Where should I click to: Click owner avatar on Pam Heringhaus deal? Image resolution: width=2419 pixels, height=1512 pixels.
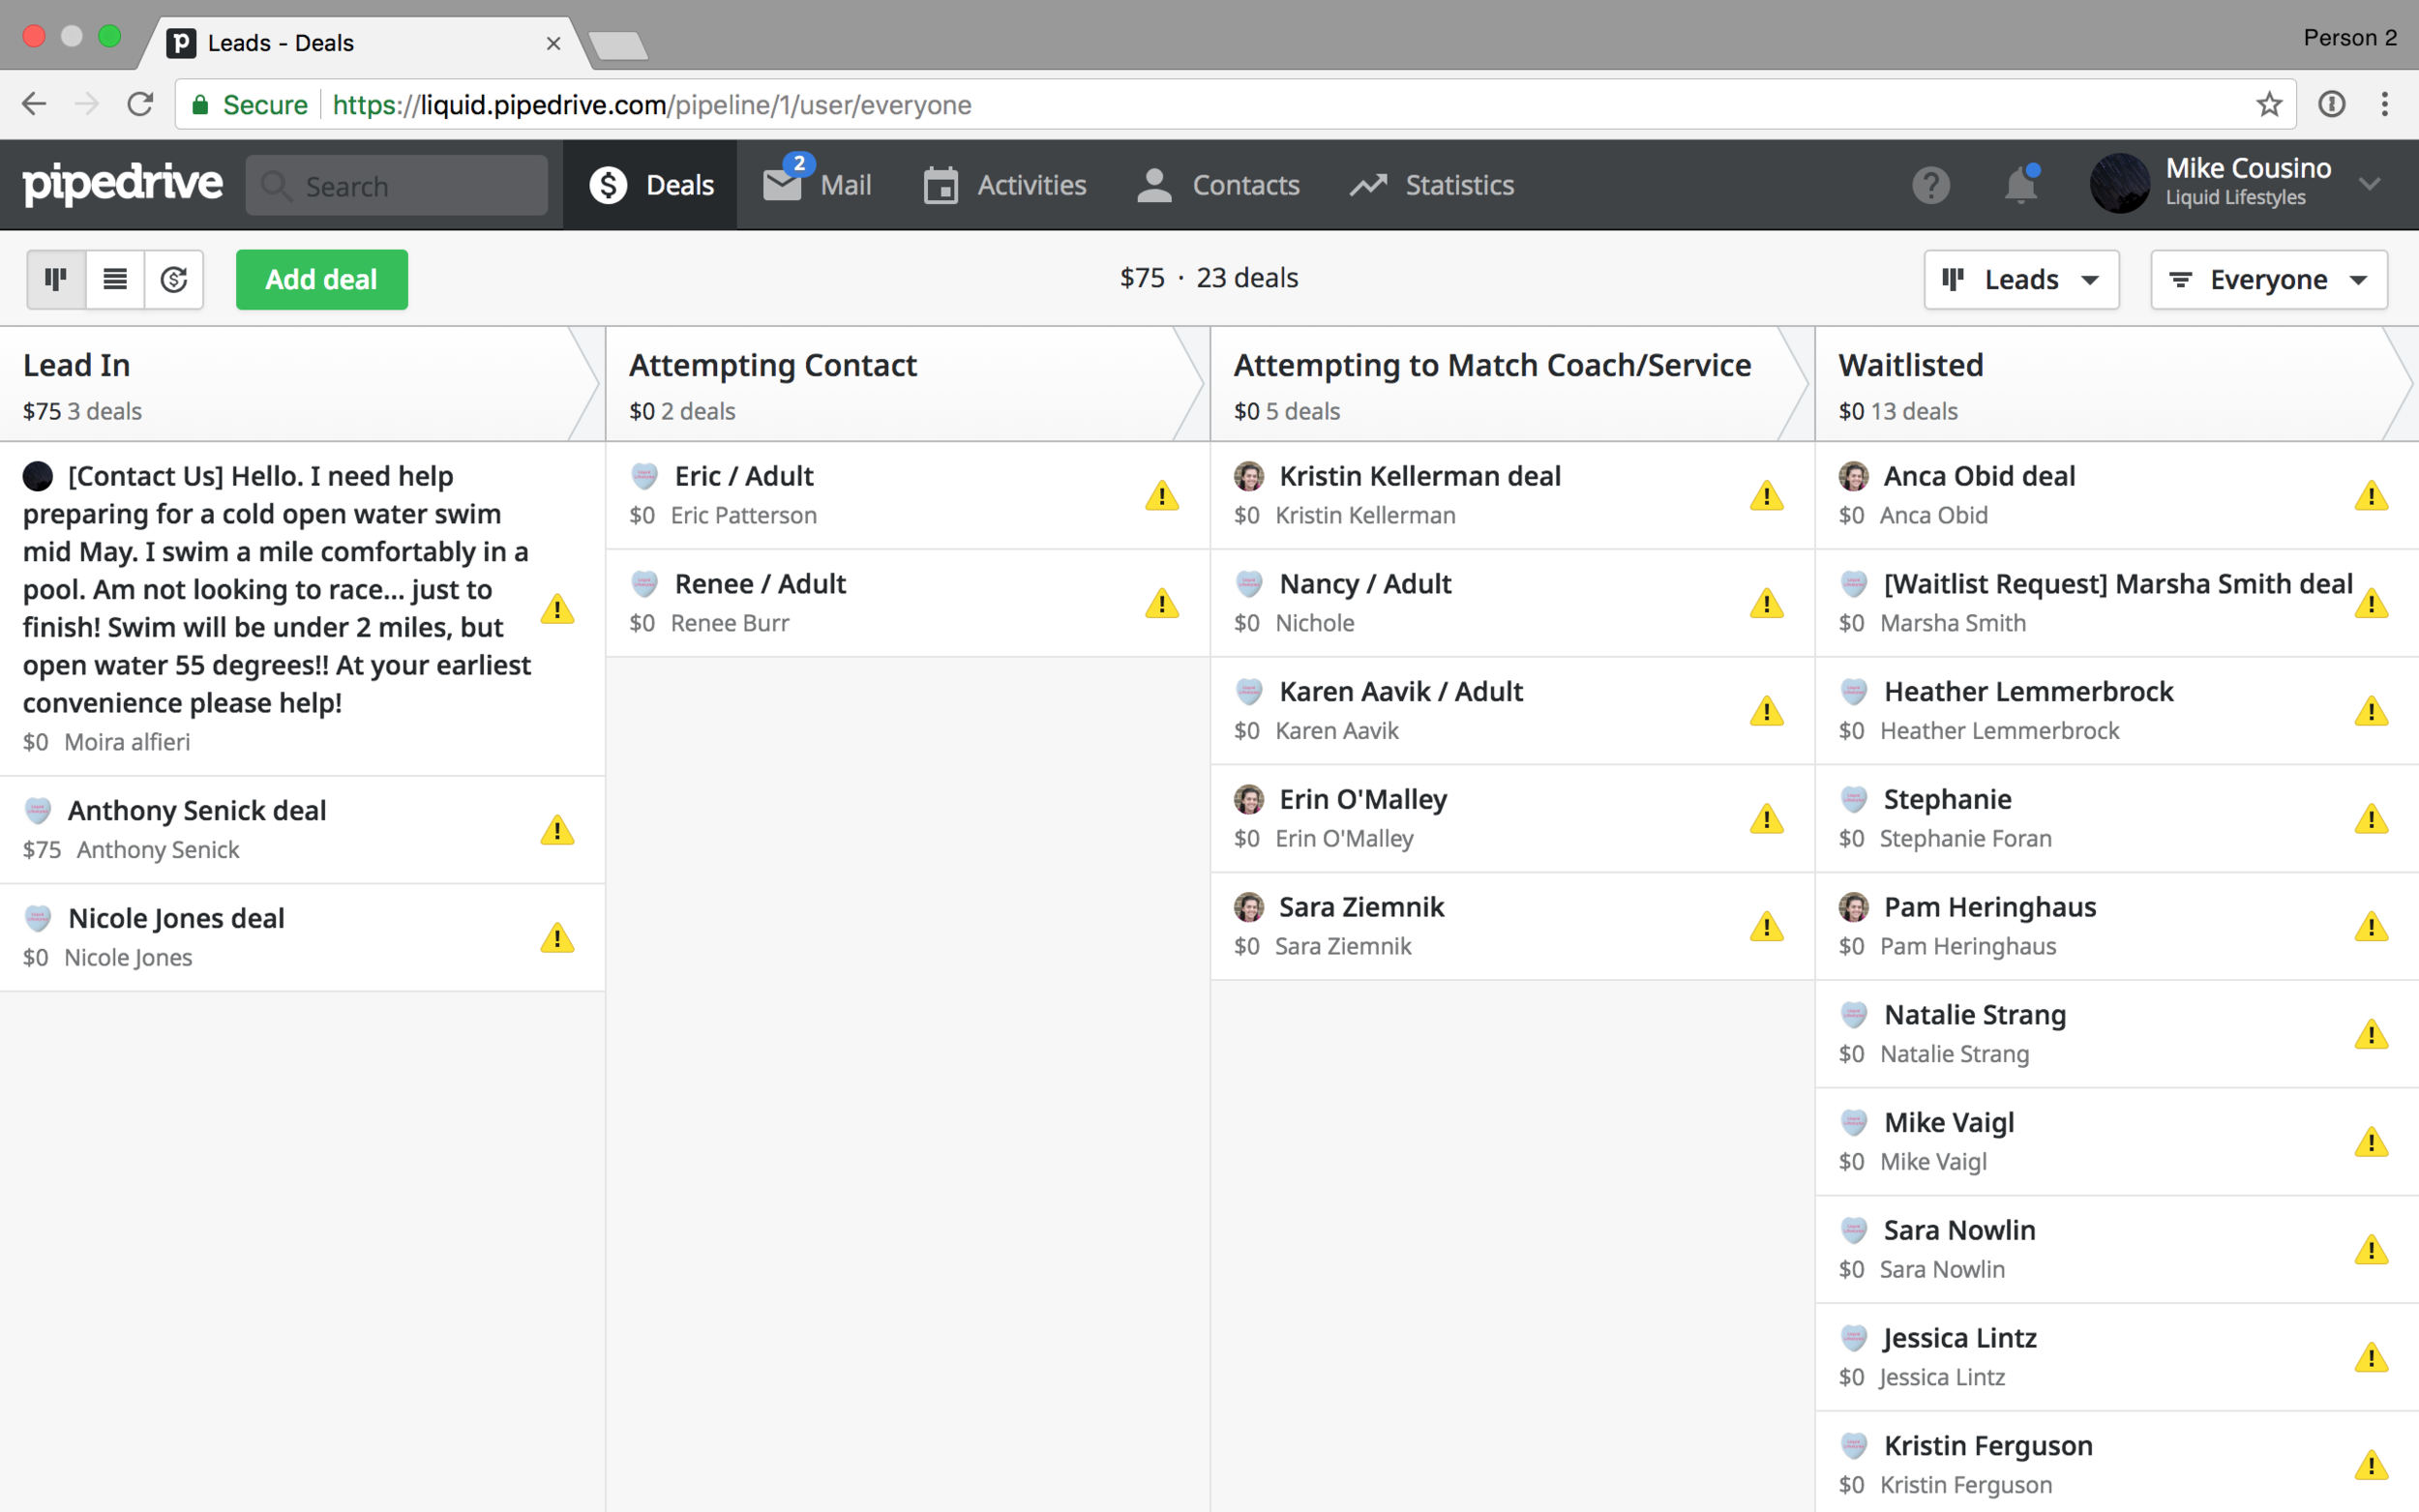tap(1853, 907)
